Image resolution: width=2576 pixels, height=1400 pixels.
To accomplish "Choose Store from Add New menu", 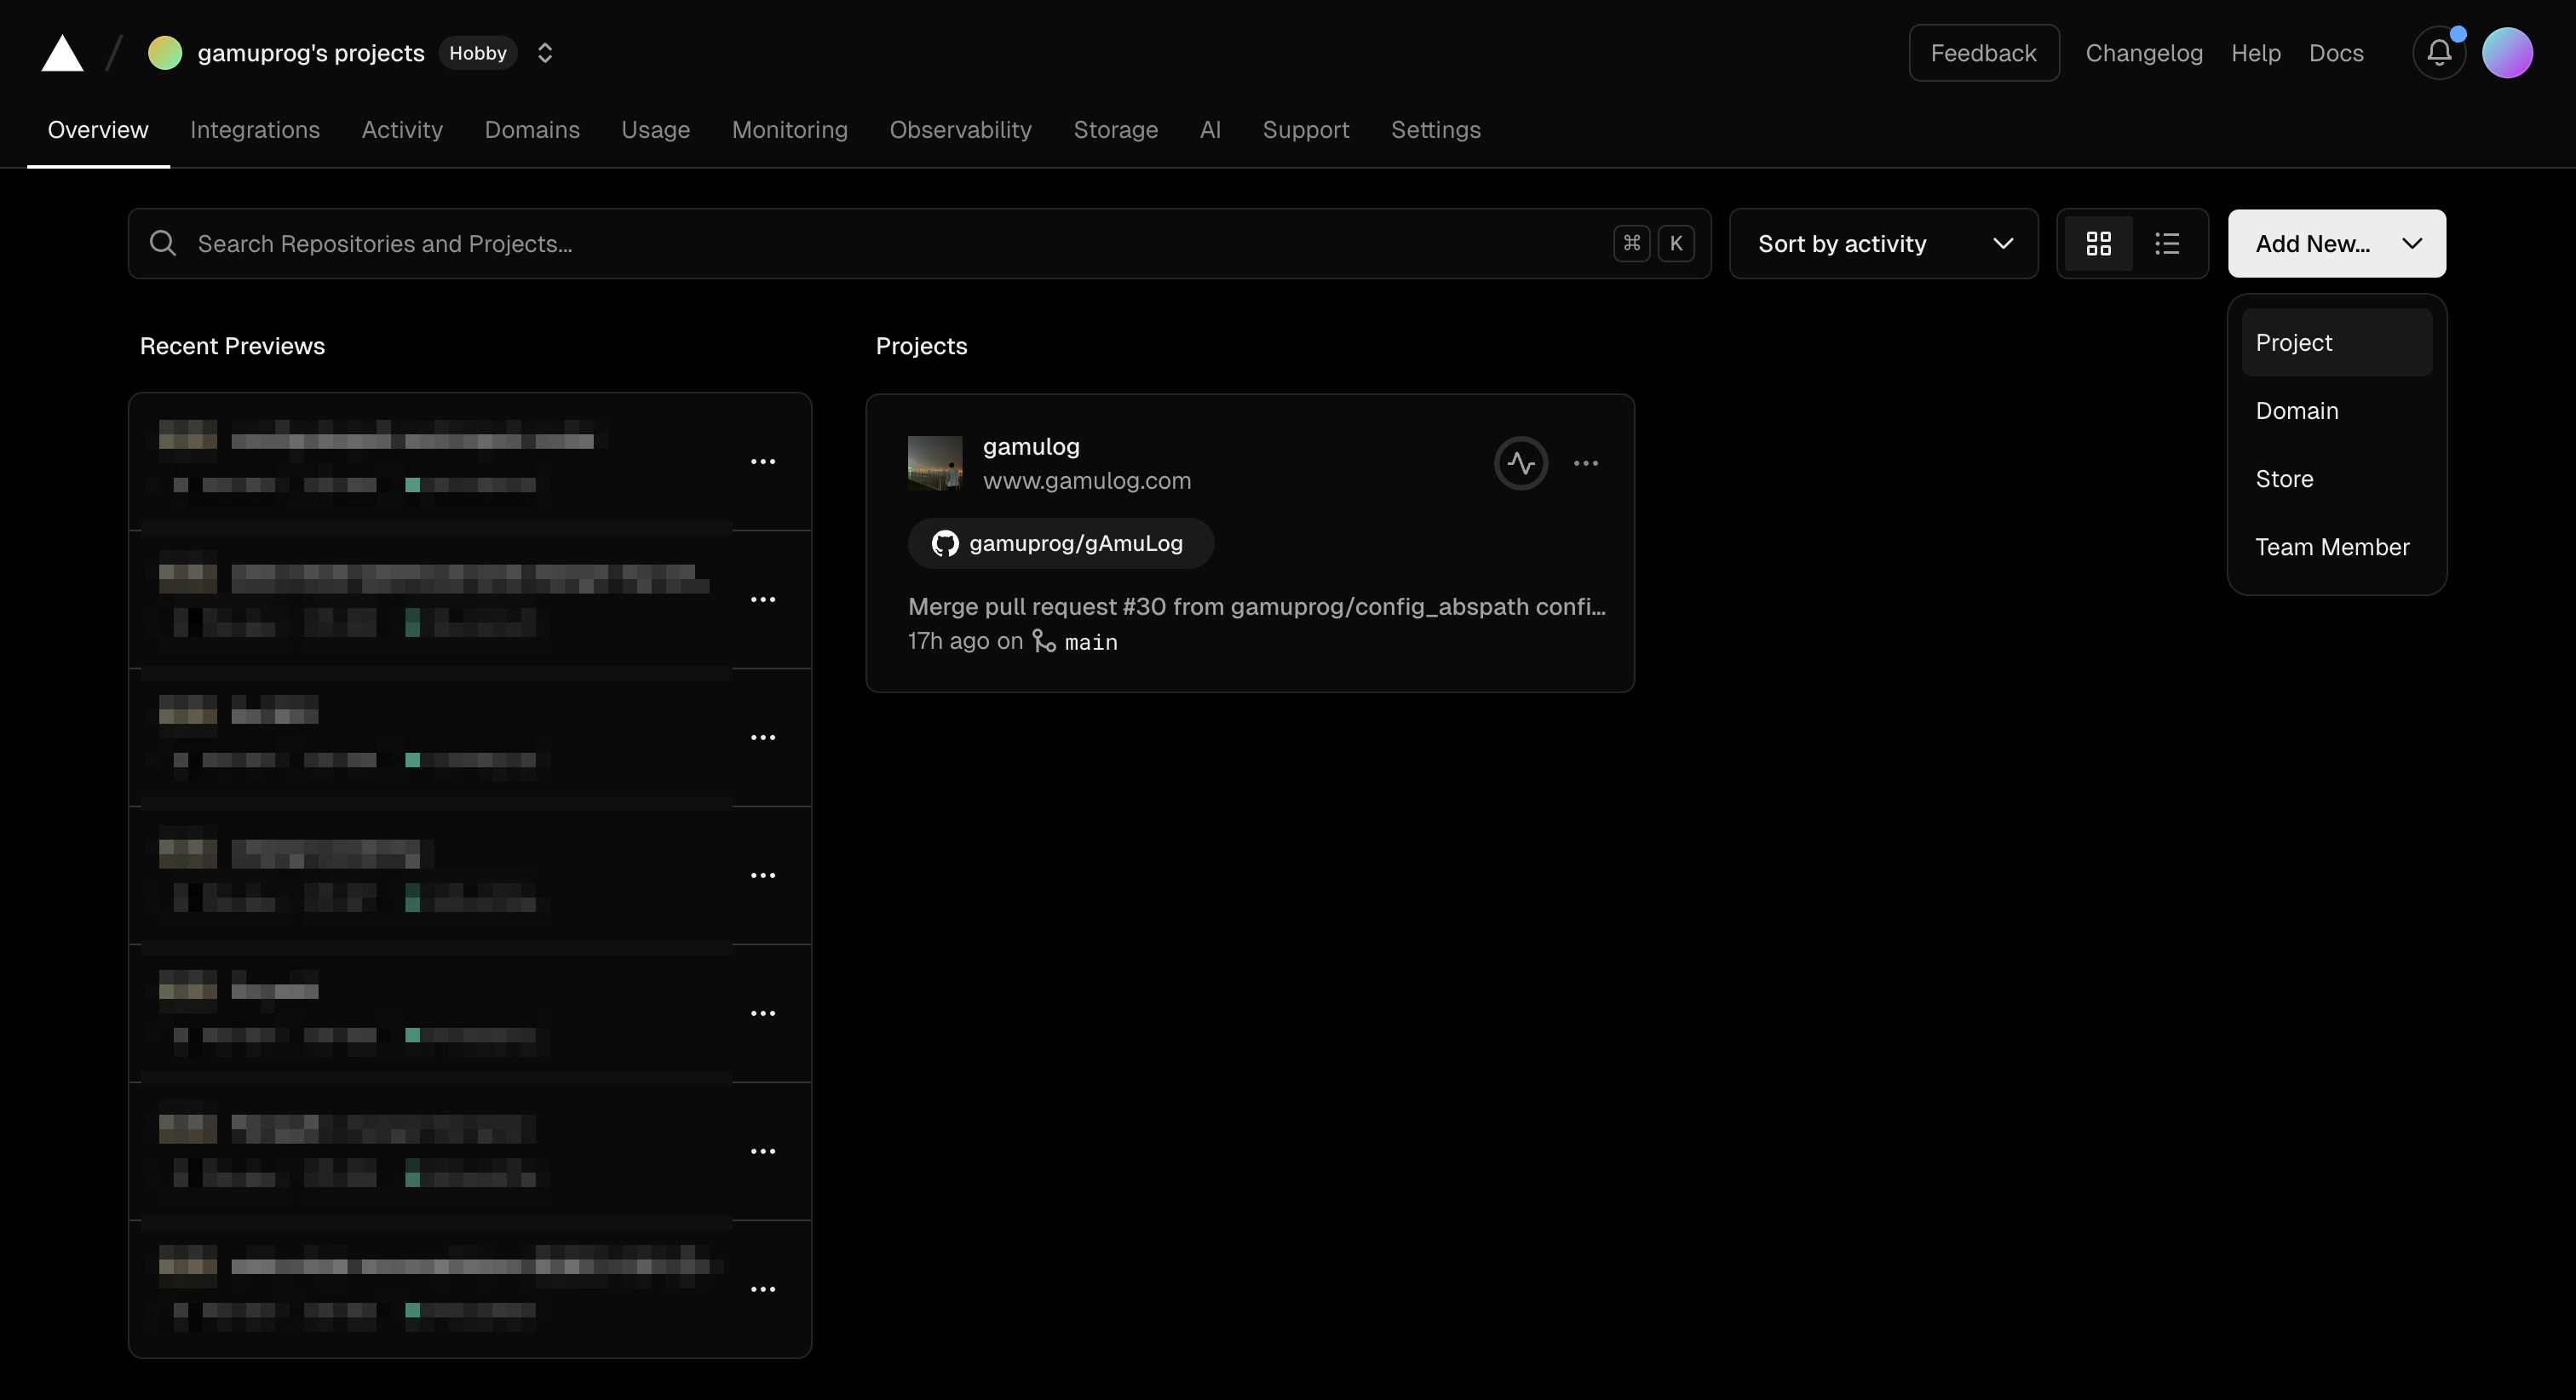I will click(x=2336, y=478).
